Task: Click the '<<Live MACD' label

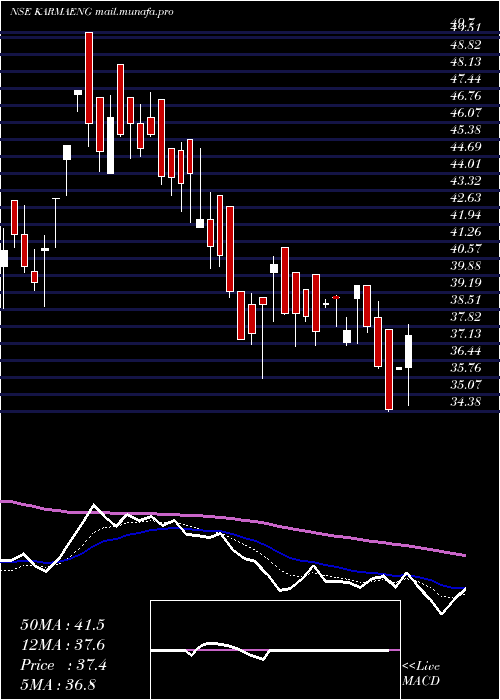Action: point(421,674)
